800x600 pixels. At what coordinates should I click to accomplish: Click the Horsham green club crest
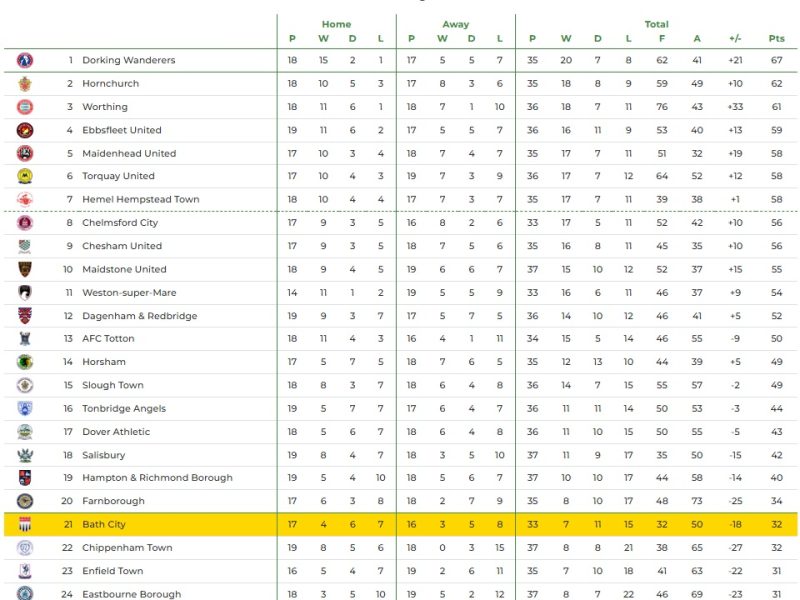click(25, 362)
